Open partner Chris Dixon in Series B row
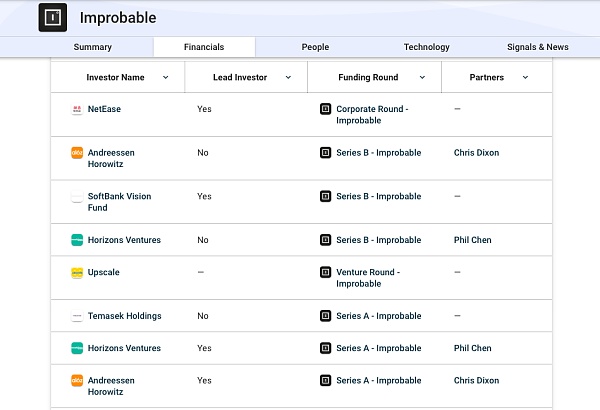 pyautogui.click(x=476, y=153)
